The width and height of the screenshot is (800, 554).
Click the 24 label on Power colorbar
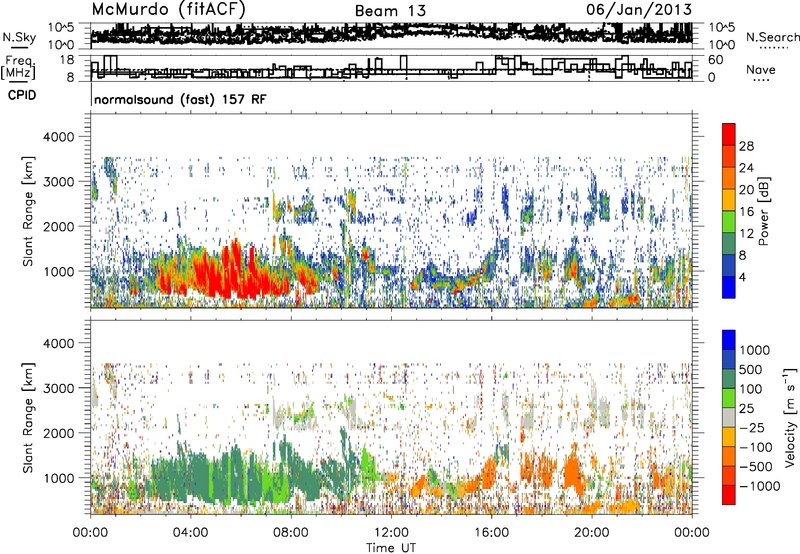coord(746,168)
